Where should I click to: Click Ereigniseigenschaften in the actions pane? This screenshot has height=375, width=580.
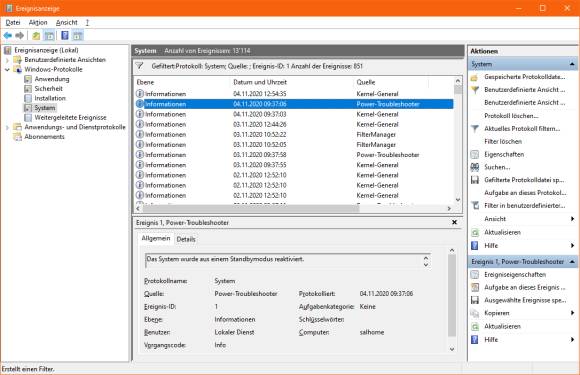coord(515,275)
